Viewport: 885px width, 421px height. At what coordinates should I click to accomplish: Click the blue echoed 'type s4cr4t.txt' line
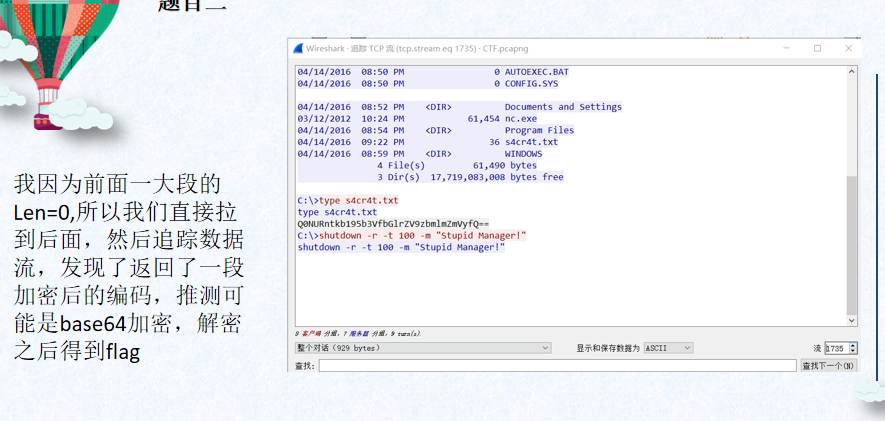tap(338, 212)
